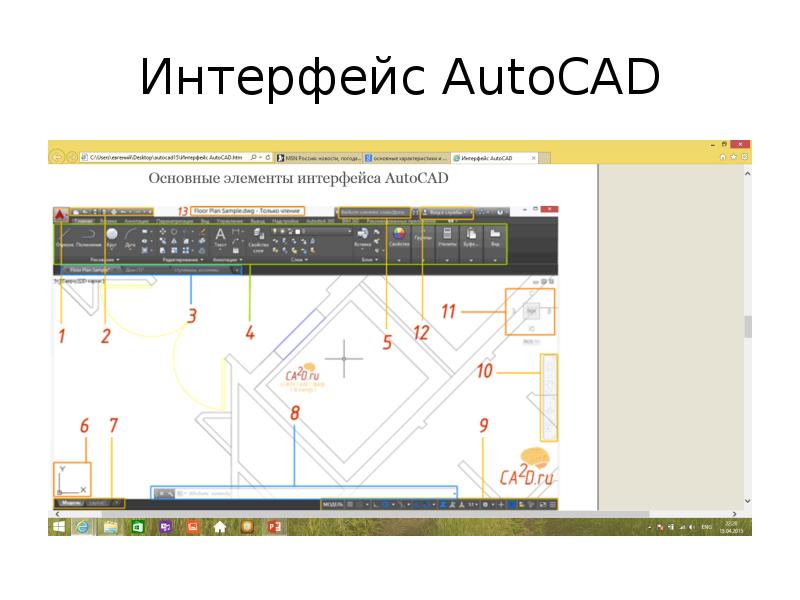Open the Clipboard panel (Буфер)
Image resolution: width=800 pixels, height=600 pixels.
pos(471,237)
